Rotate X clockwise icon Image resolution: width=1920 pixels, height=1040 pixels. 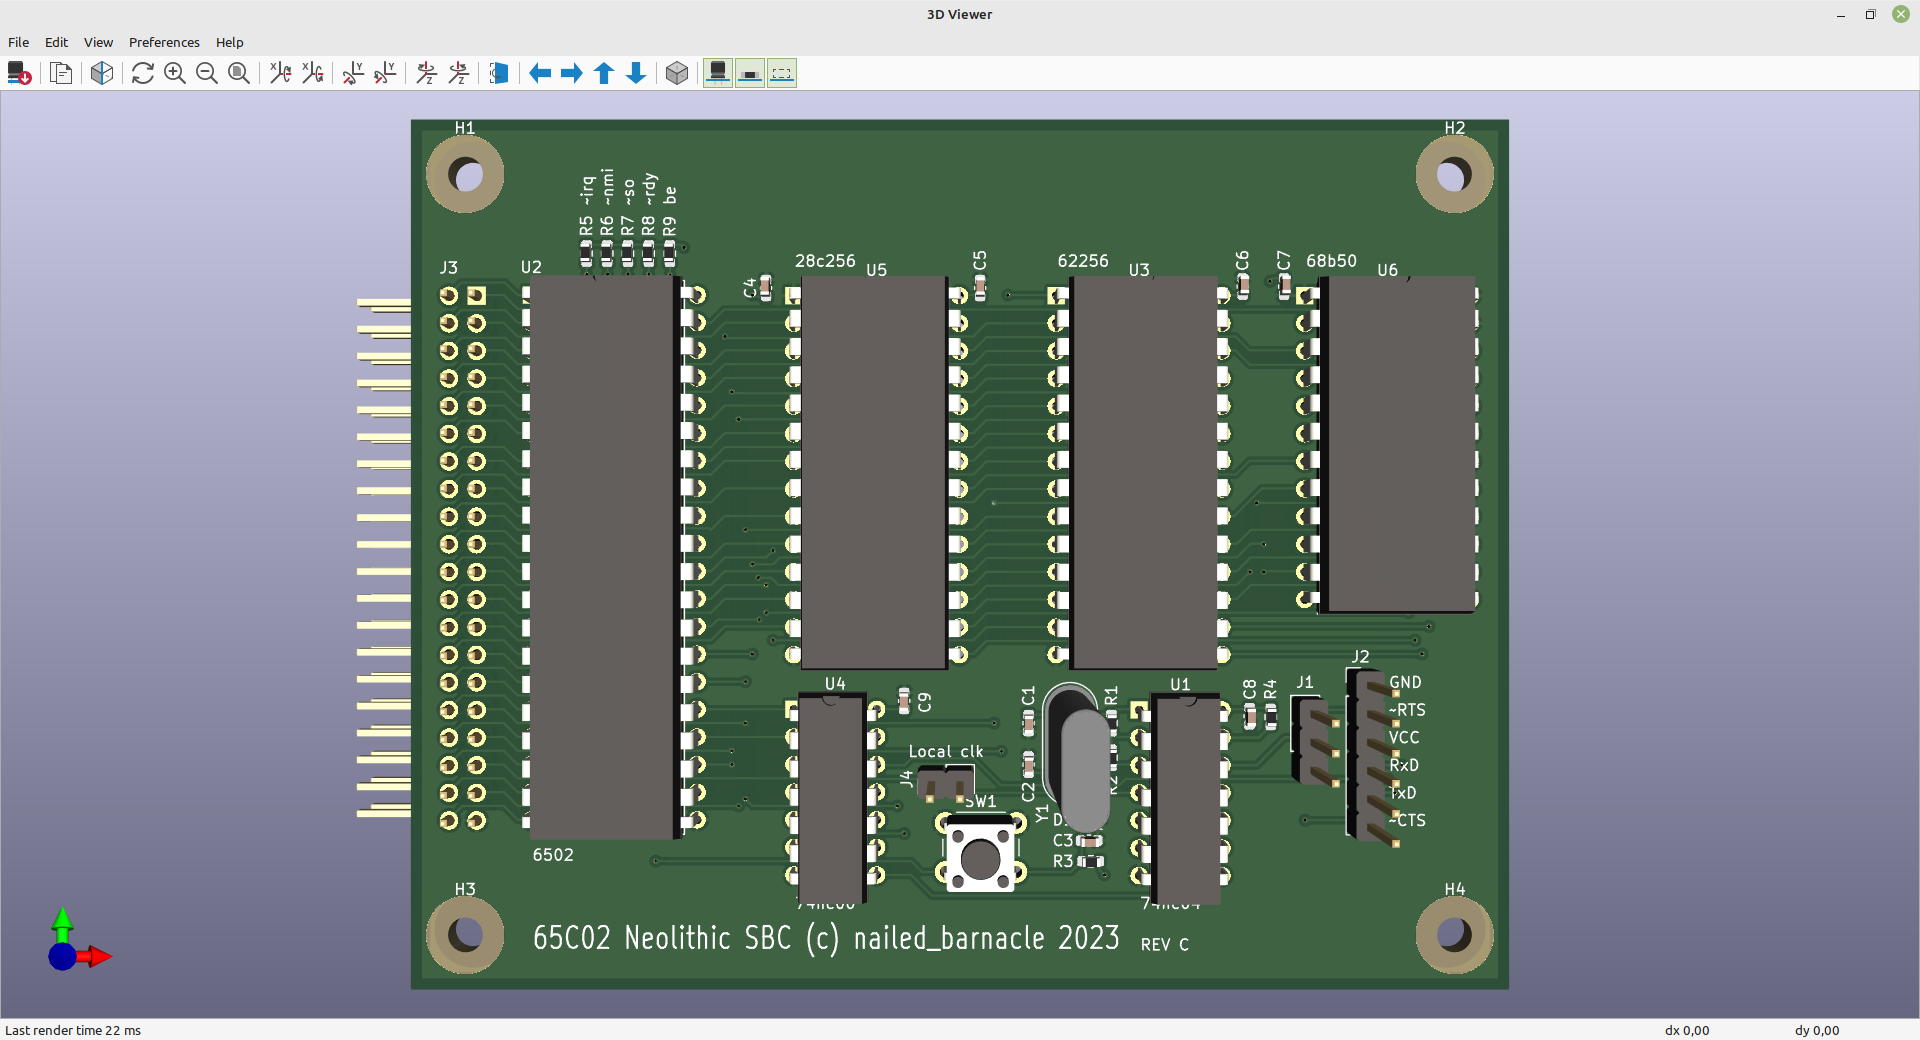(x=281, y=73)
